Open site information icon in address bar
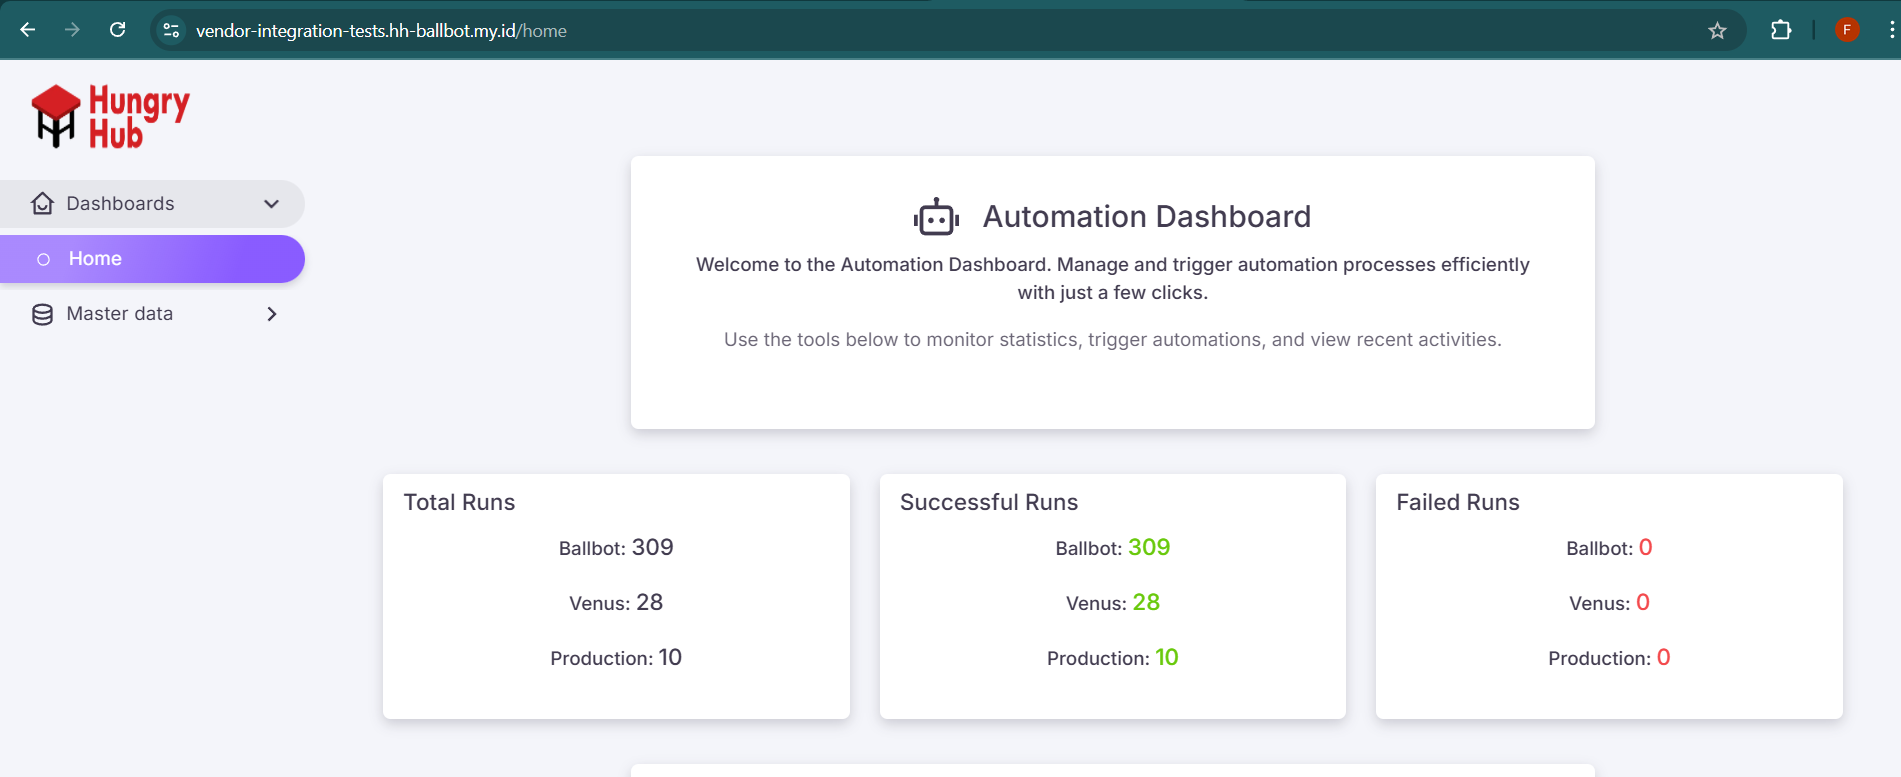 click(171, 30)
